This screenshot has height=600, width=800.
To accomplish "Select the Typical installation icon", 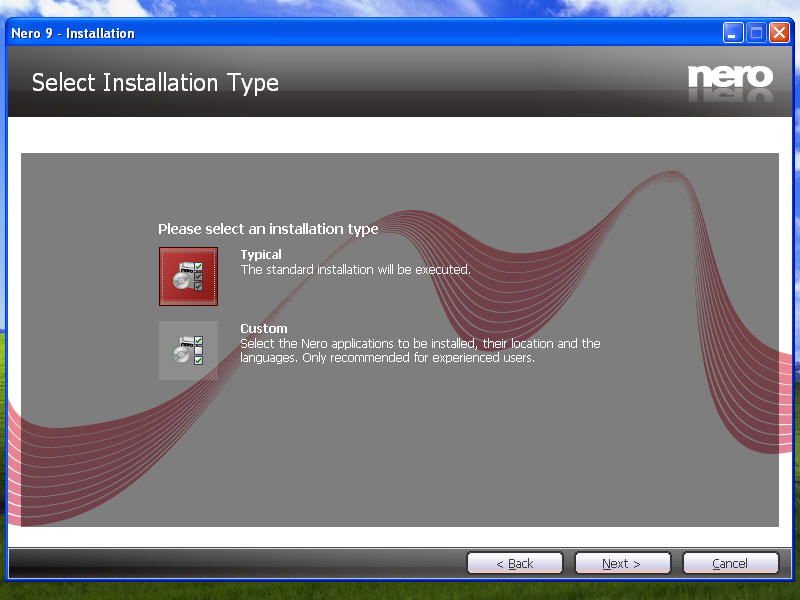I will pos(188,277).
